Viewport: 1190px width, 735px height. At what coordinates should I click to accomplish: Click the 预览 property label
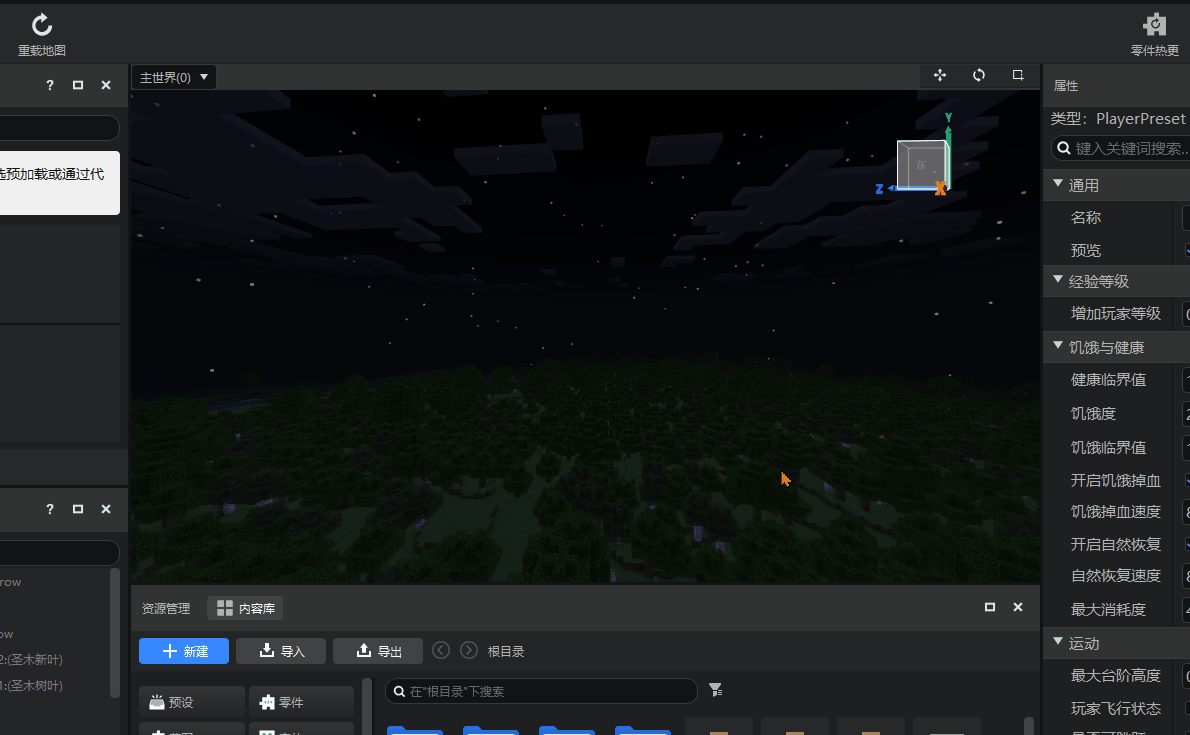click(1085, 251)
